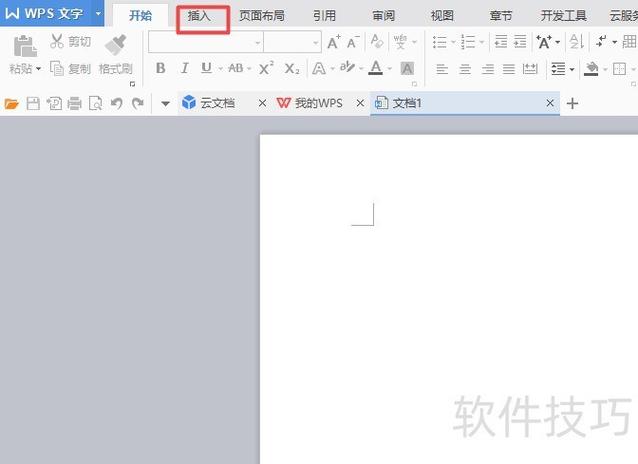The image size is (638, 464).
Task: Toggle italic formatting
Action: (x=184, y=68)
